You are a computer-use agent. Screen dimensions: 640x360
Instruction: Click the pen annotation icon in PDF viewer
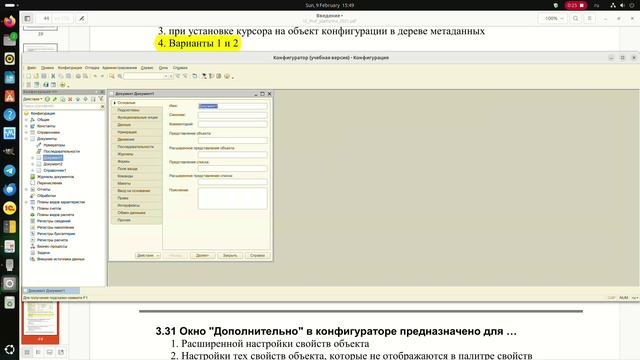(82, 18)
